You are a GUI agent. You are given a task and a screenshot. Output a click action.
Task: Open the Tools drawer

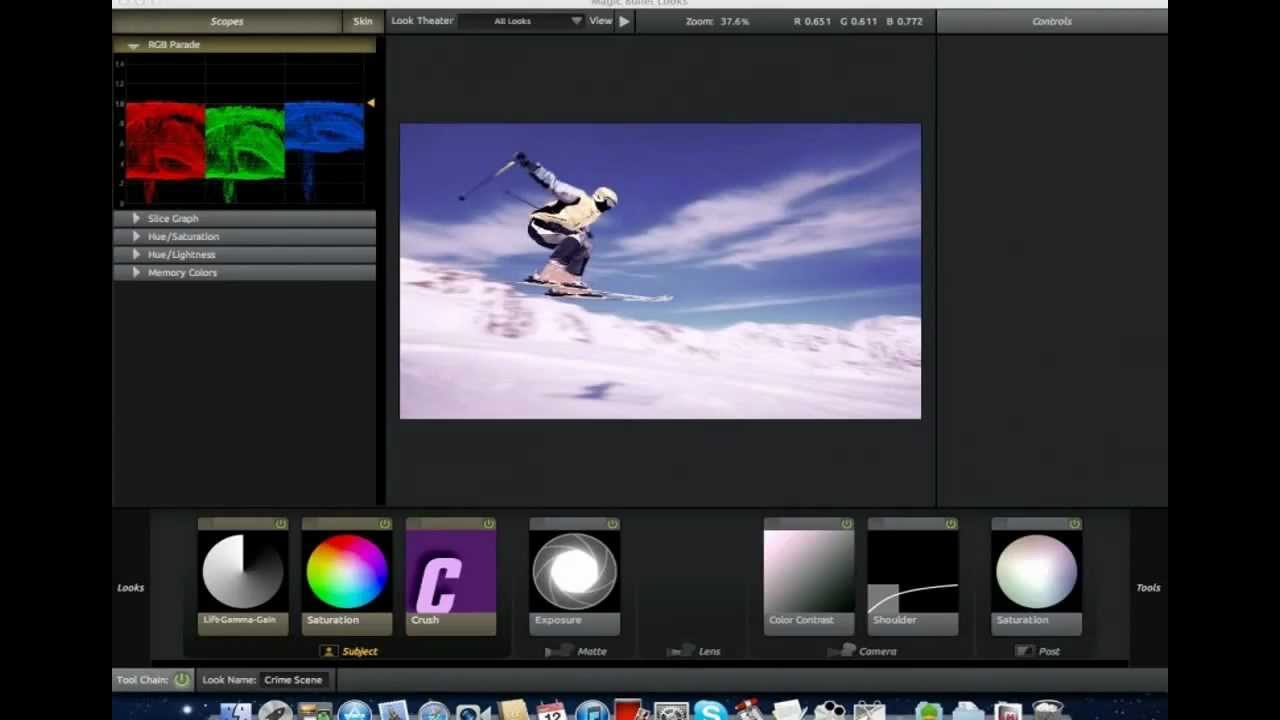(1148, 588)
